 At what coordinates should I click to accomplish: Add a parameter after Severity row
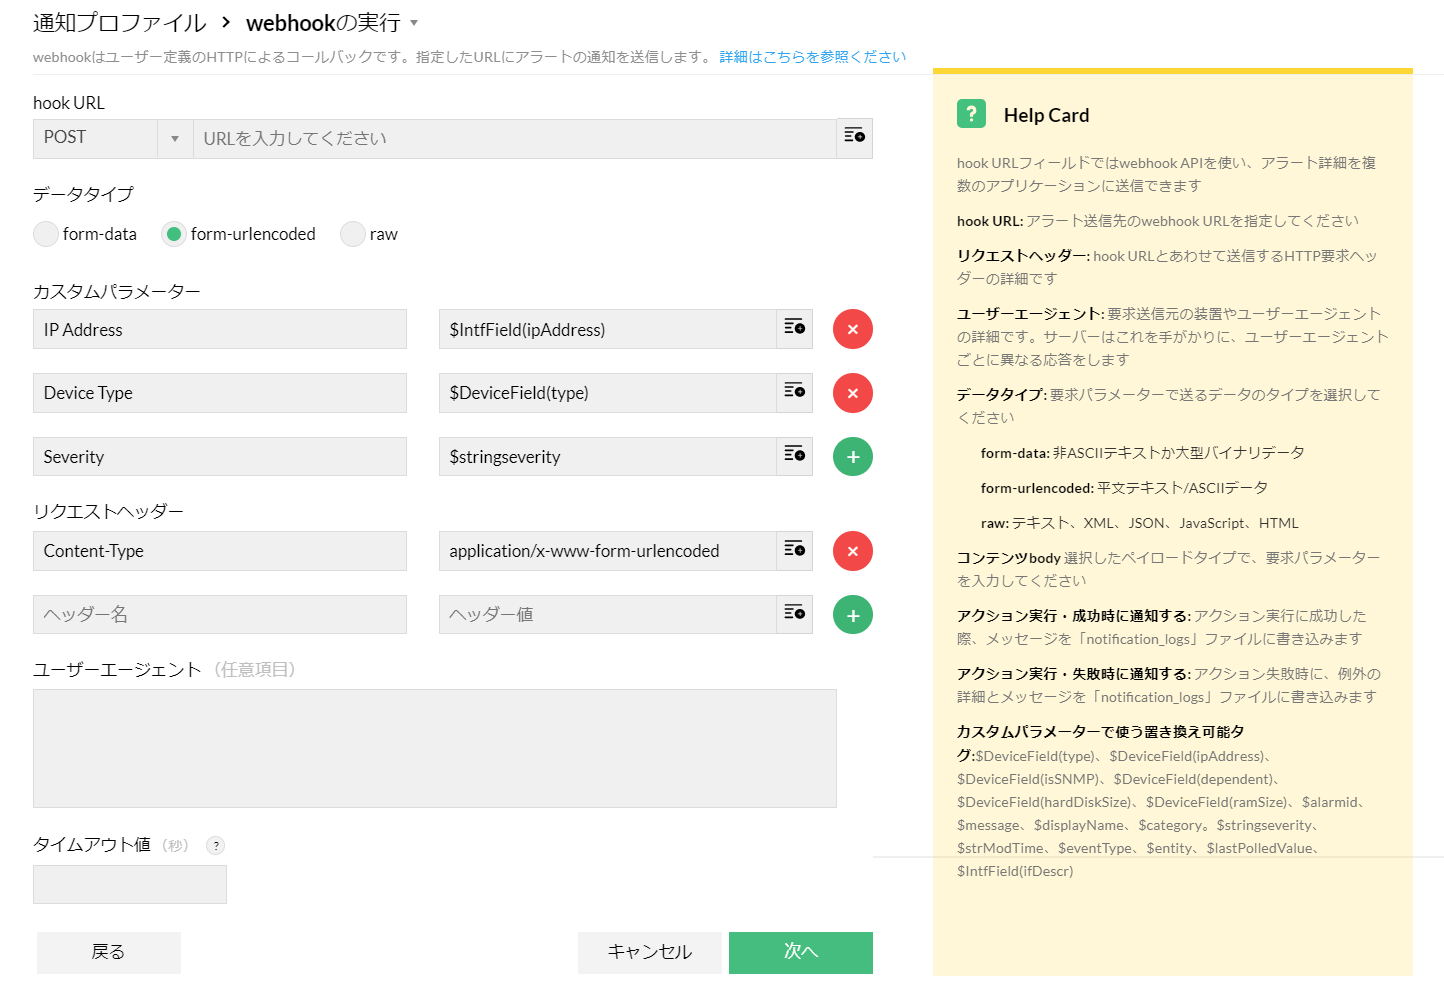pos(853,457)
